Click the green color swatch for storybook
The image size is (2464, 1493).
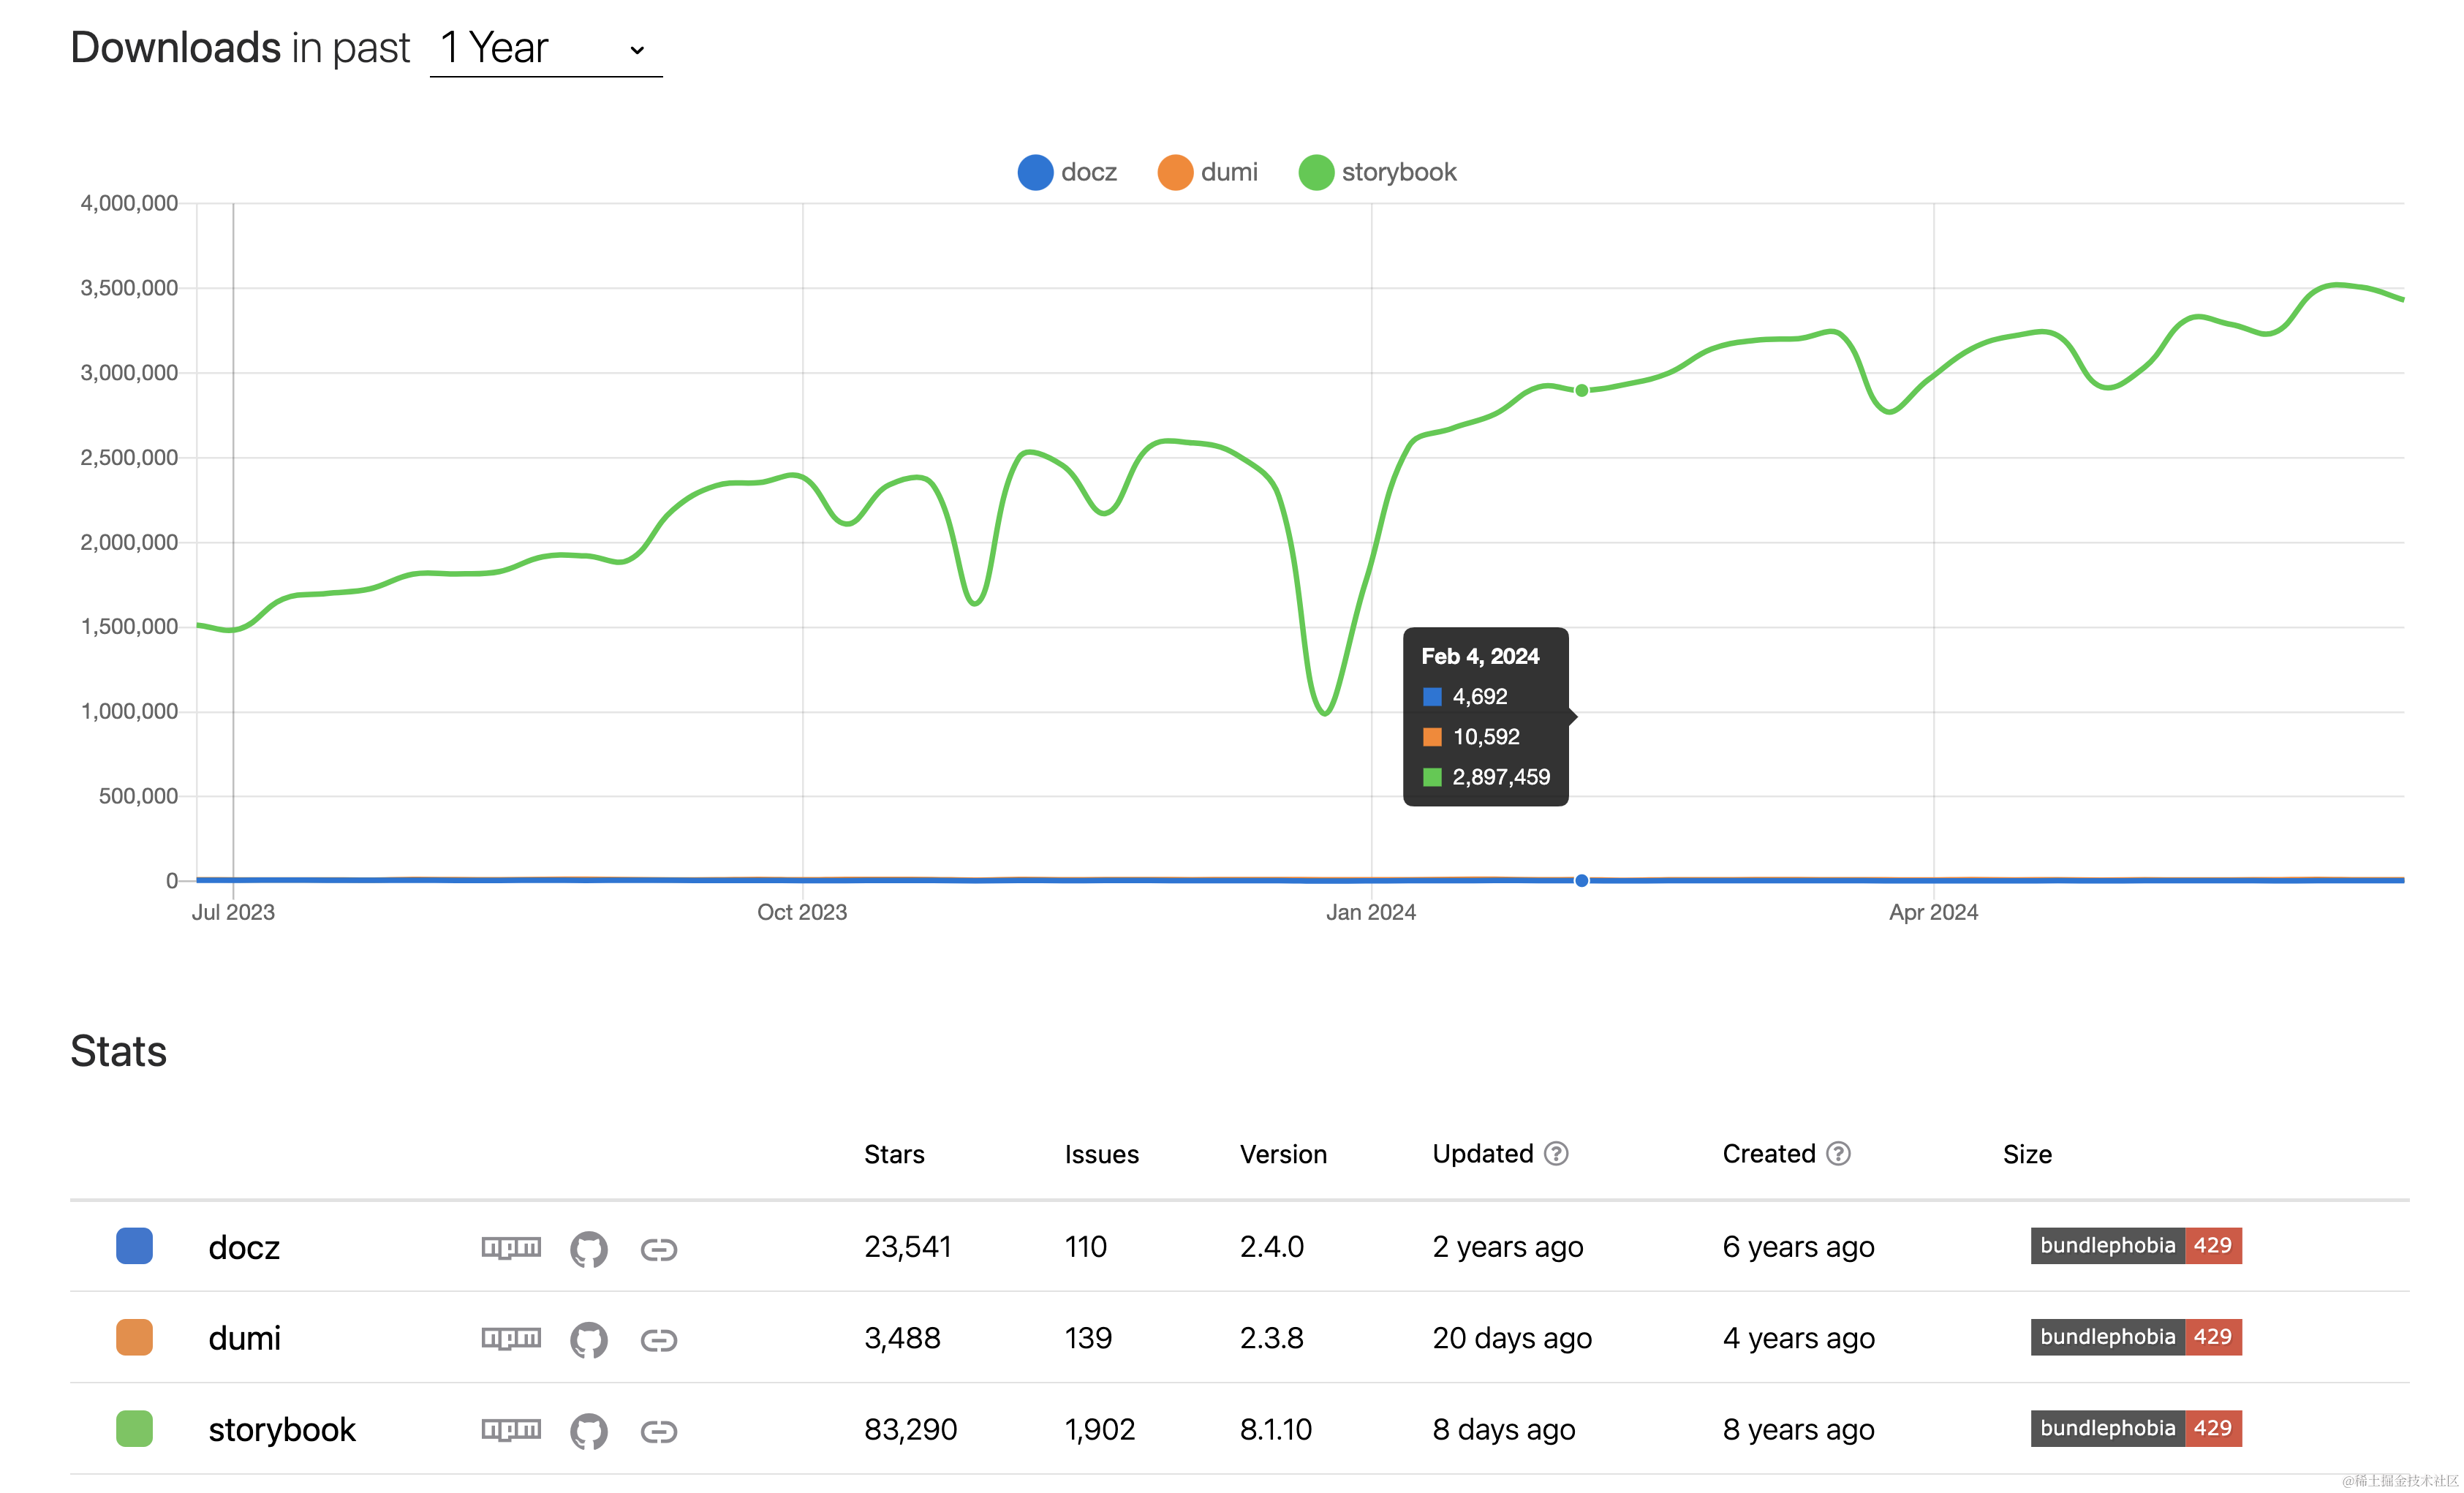134,1428
